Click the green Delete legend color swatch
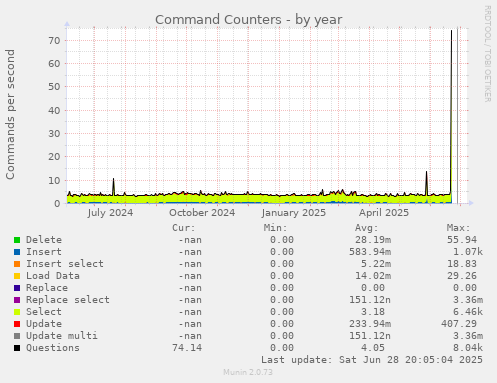 pos(17,240)
